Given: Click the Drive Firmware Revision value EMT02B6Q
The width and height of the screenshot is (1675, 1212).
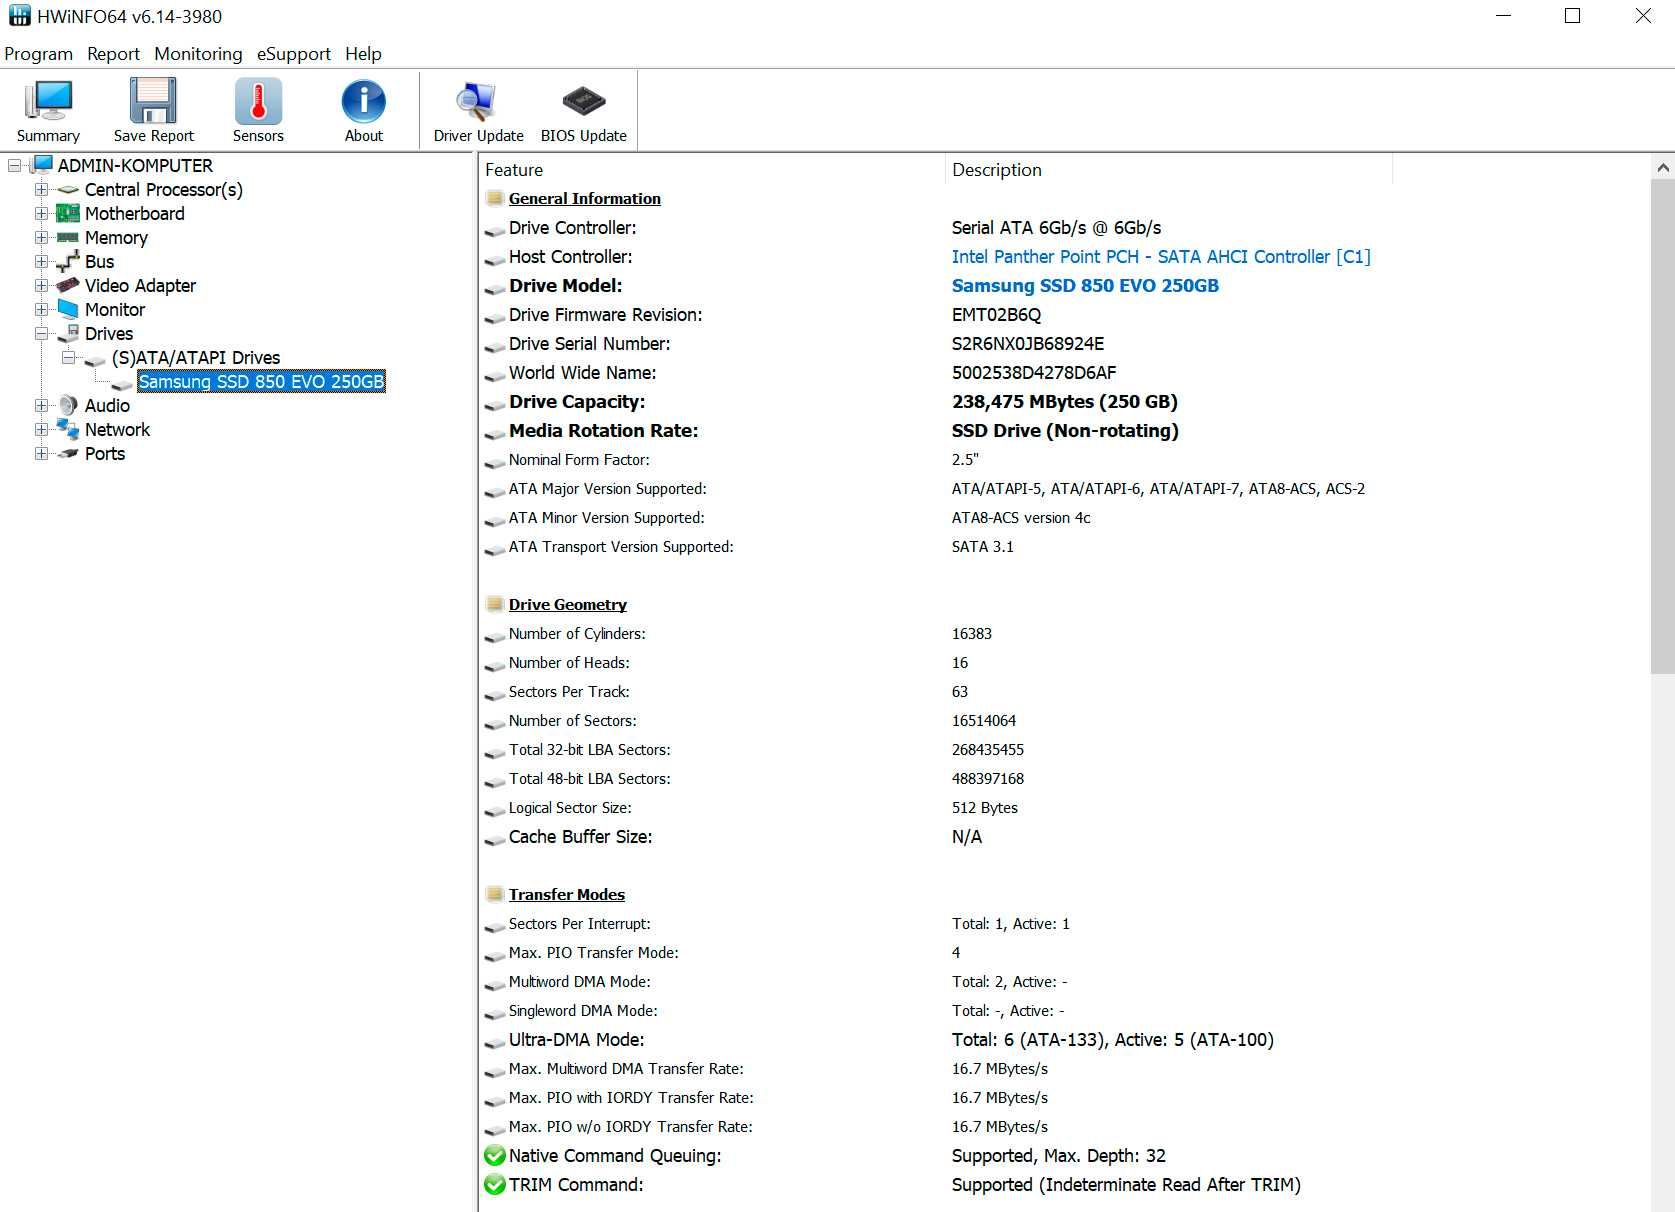Looking at the screenshot, I should (x=996, y=315).
